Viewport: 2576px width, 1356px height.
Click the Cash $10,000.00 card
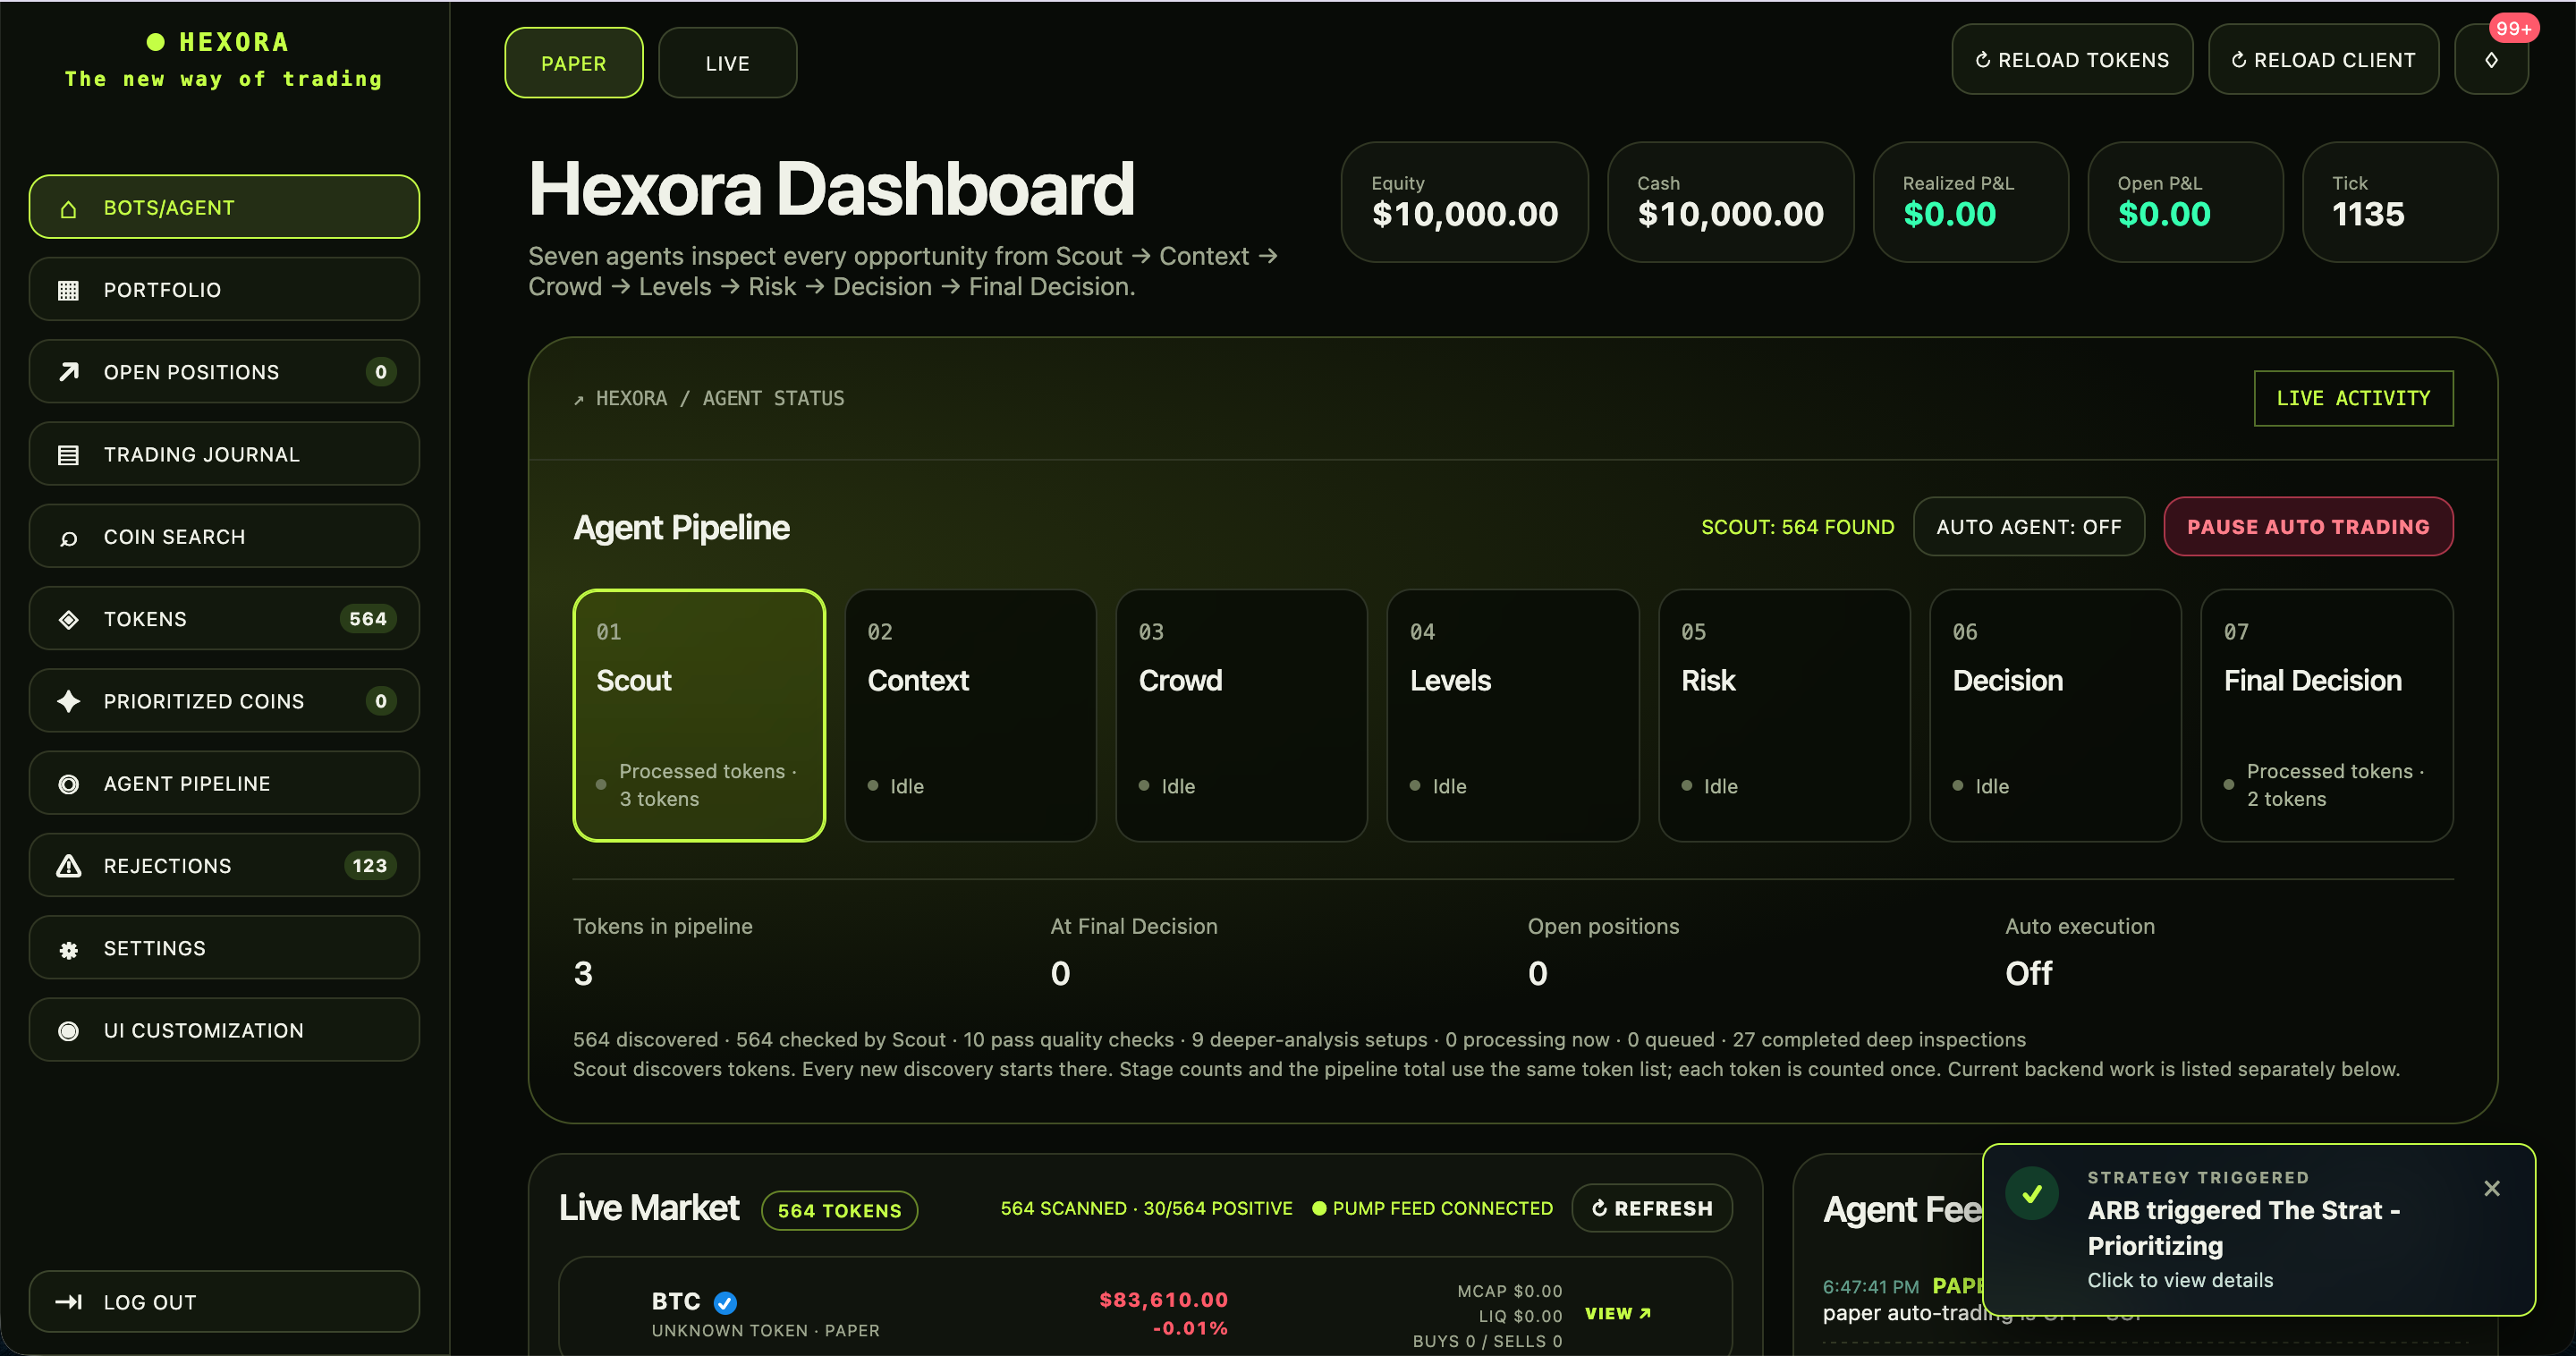point(1730,202)
